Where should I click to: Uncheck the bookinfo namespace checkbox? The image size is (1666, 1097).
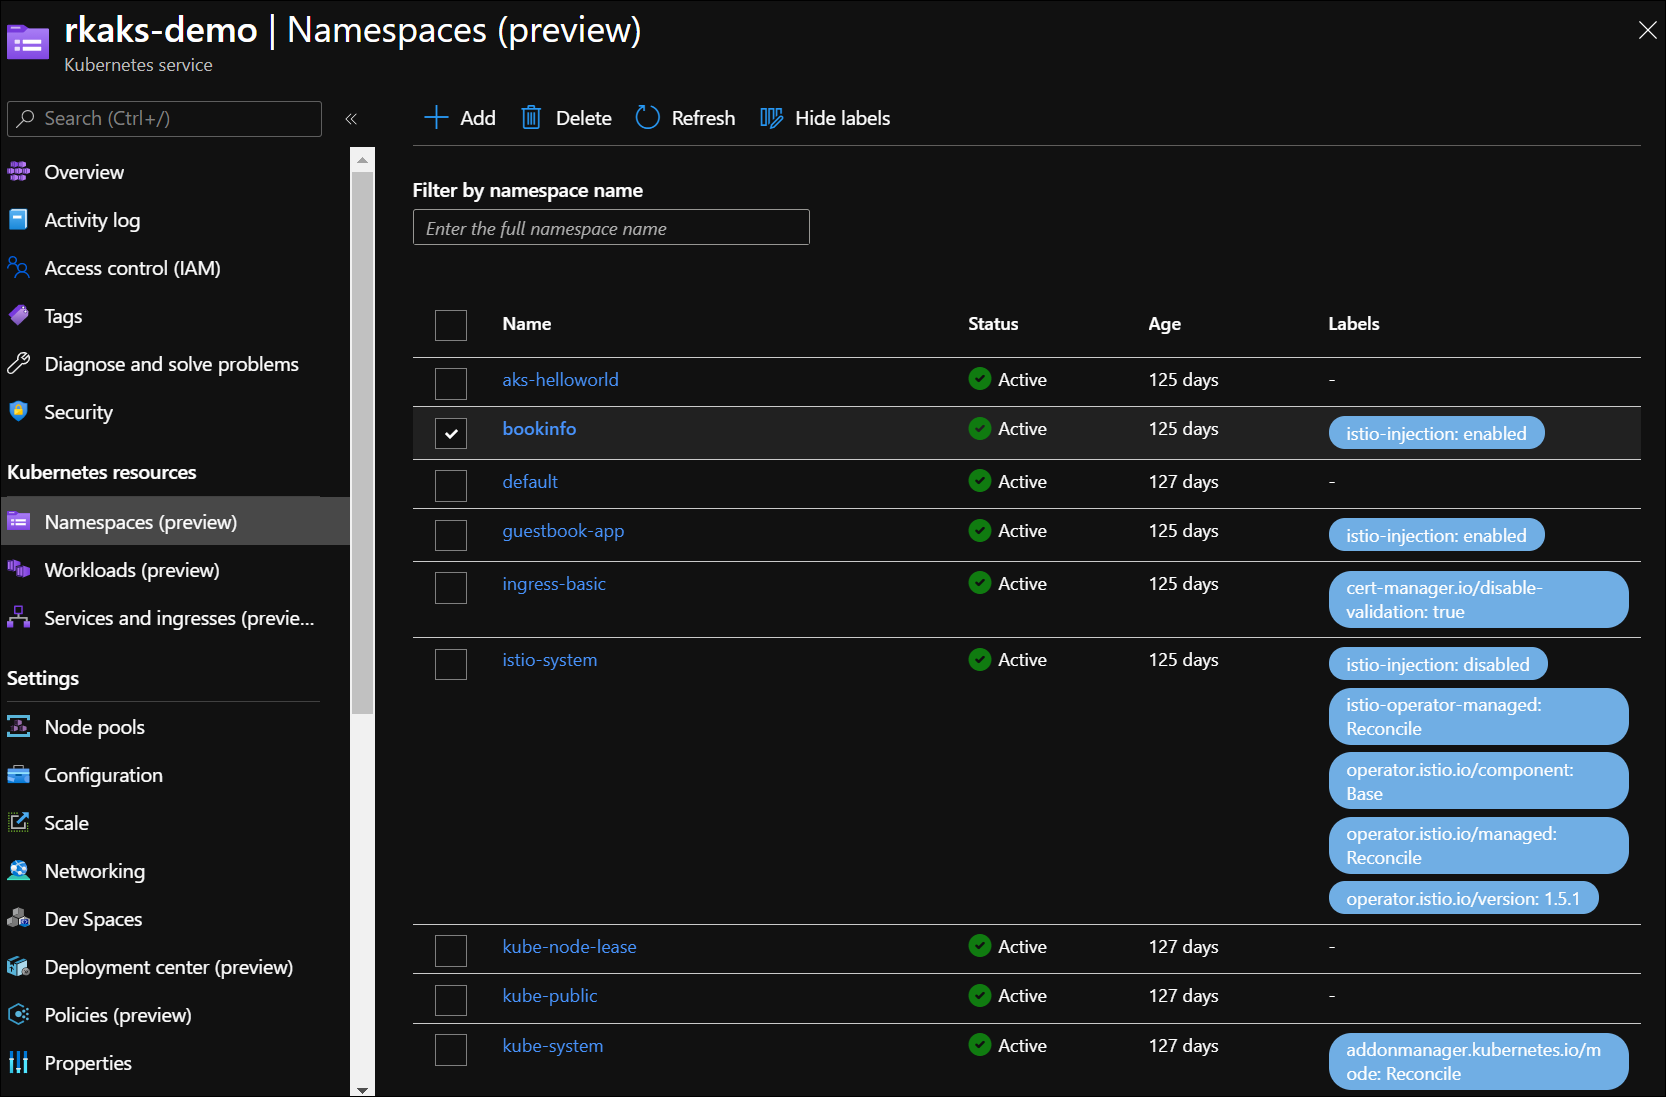click(x=451, y=433)
